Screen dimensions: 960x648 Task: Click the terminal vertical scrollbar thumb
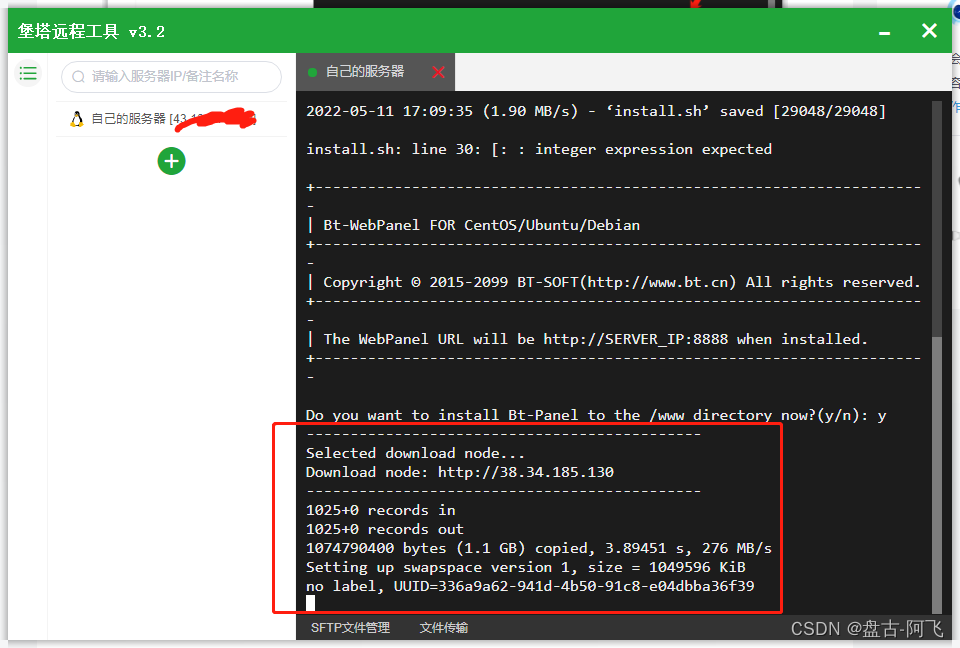937,475
